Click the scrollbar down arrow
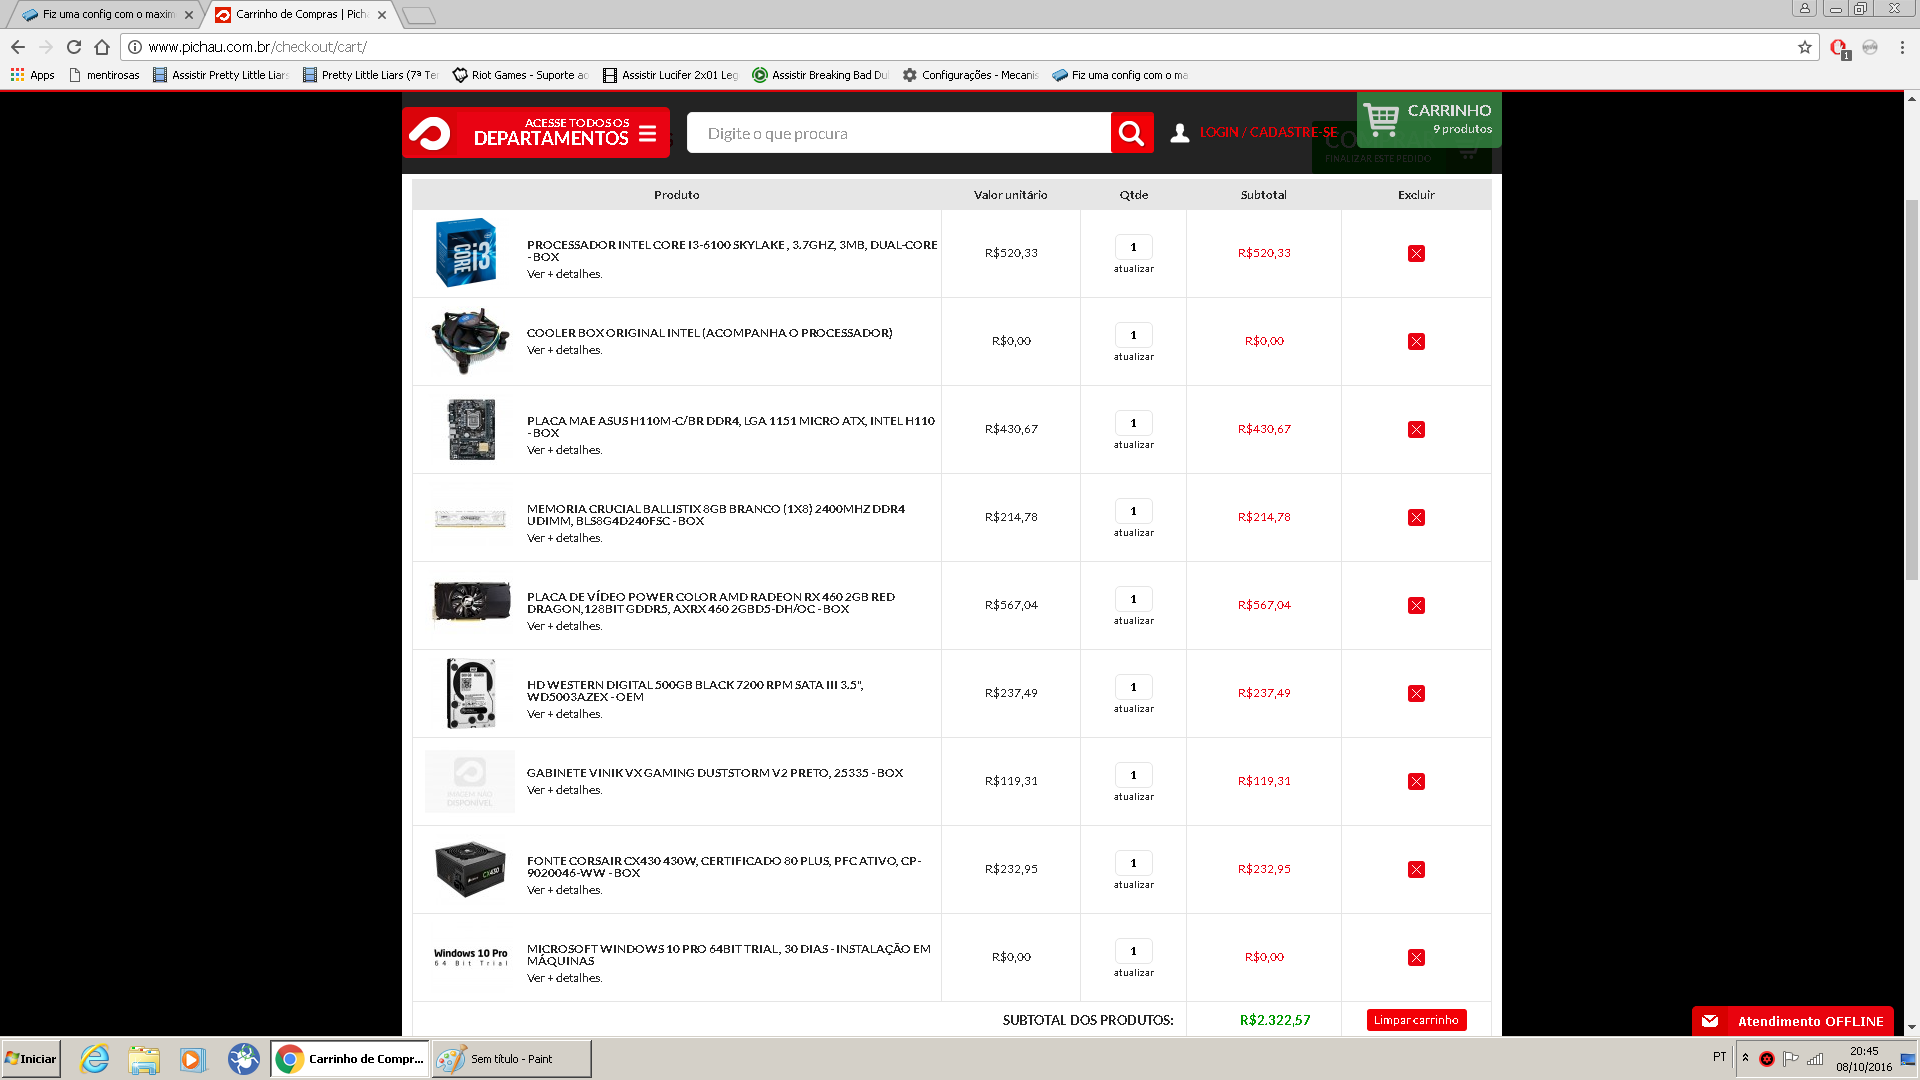The height and width of the screenshot is (1080, 1920). pos(1911,1027)
